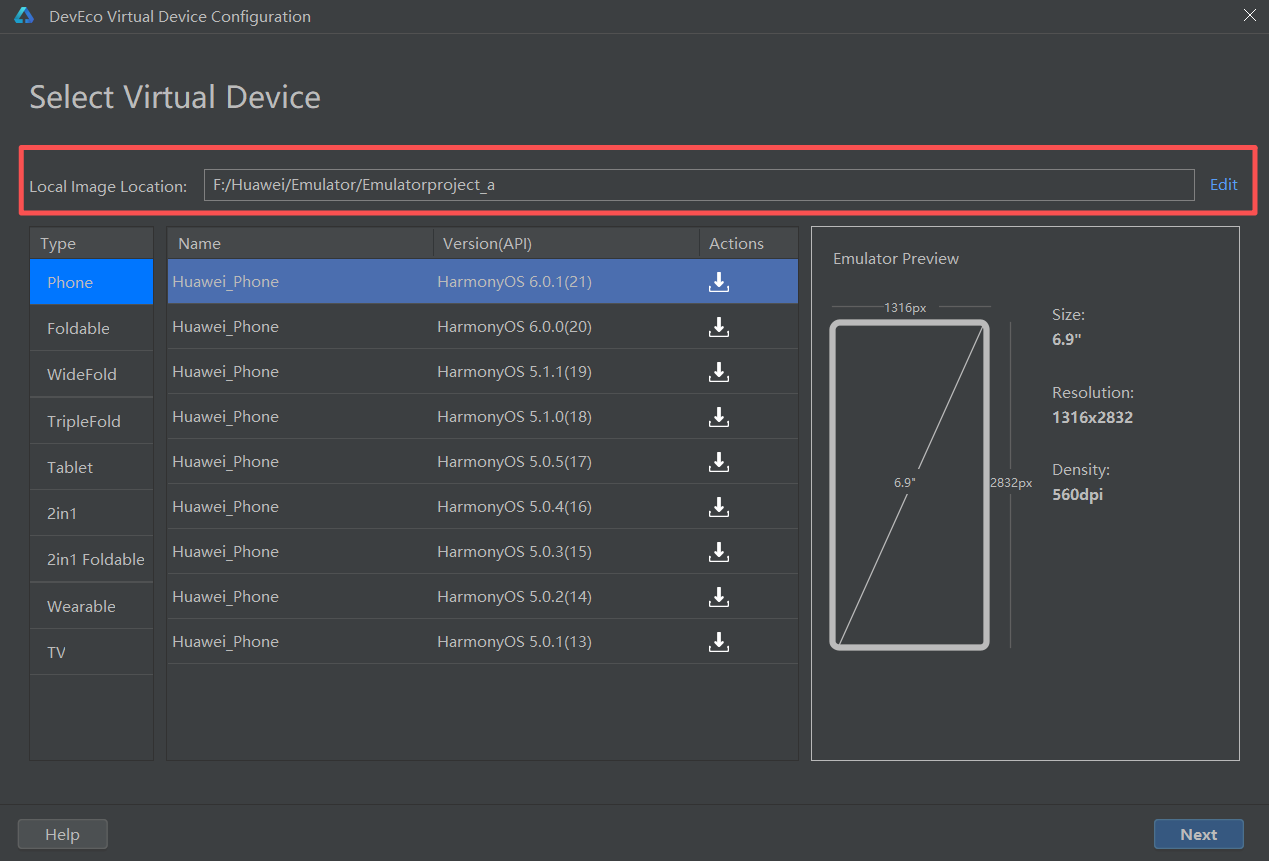The height and width of the screenshot is (861, 1269).
Task: Select the Foldable device type
Action: [x=91, y=328]
